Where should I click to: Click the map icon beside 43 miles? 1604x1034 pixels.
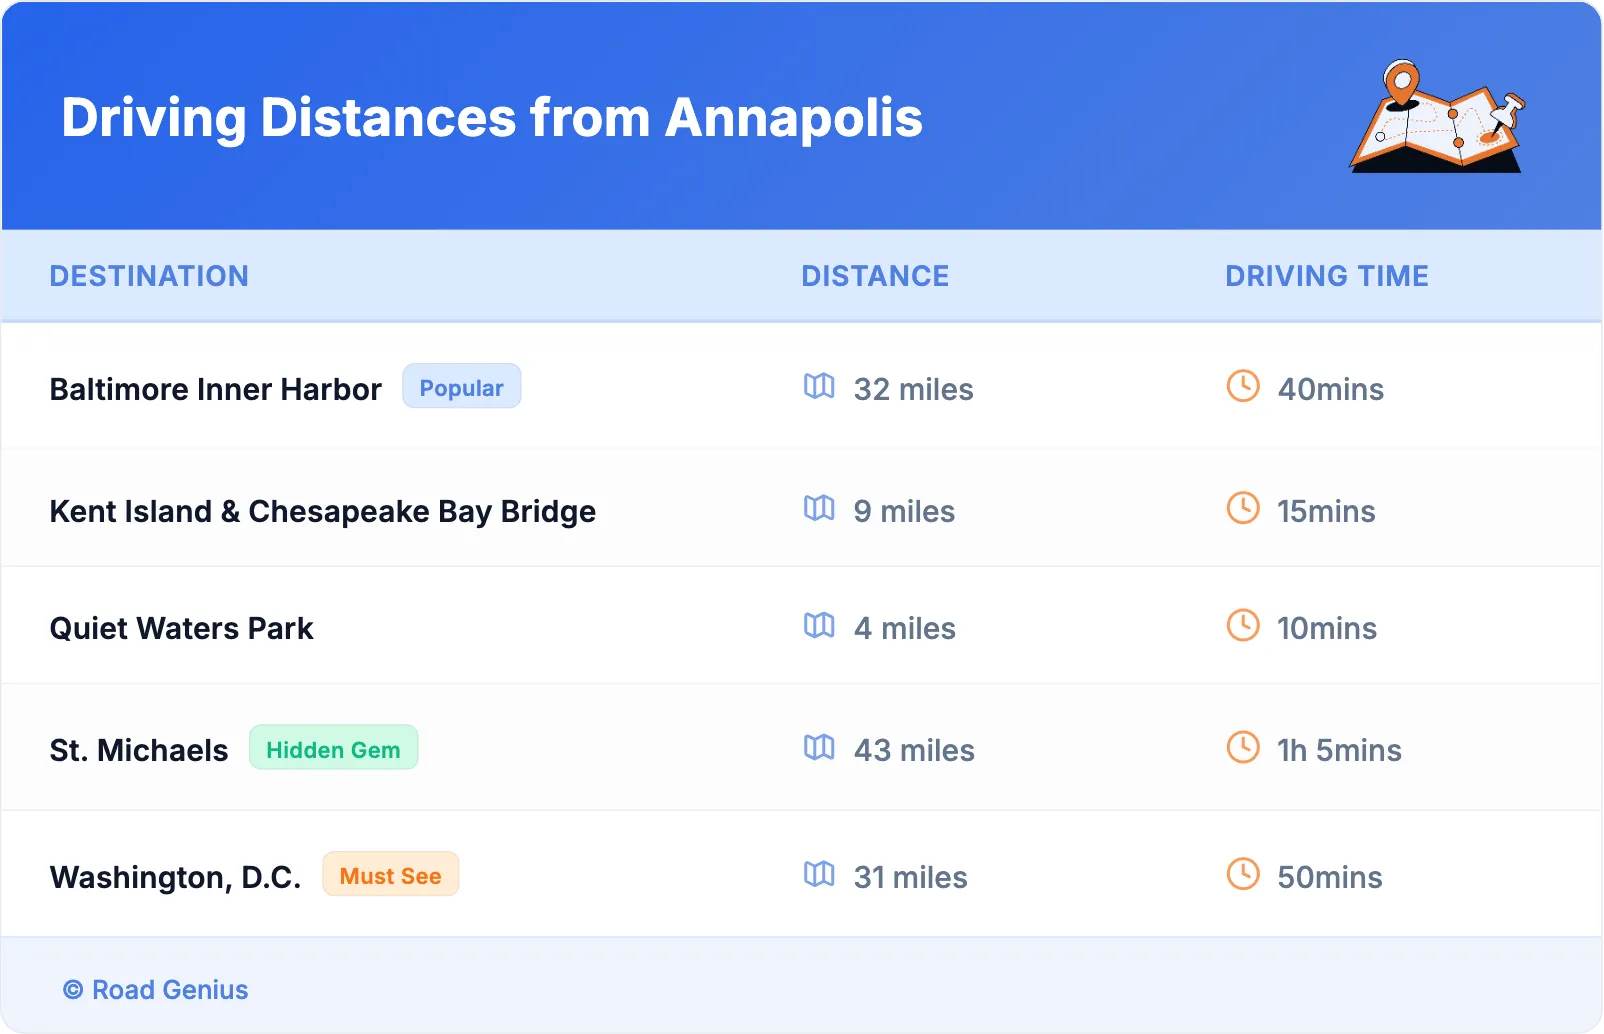point(819,747)
